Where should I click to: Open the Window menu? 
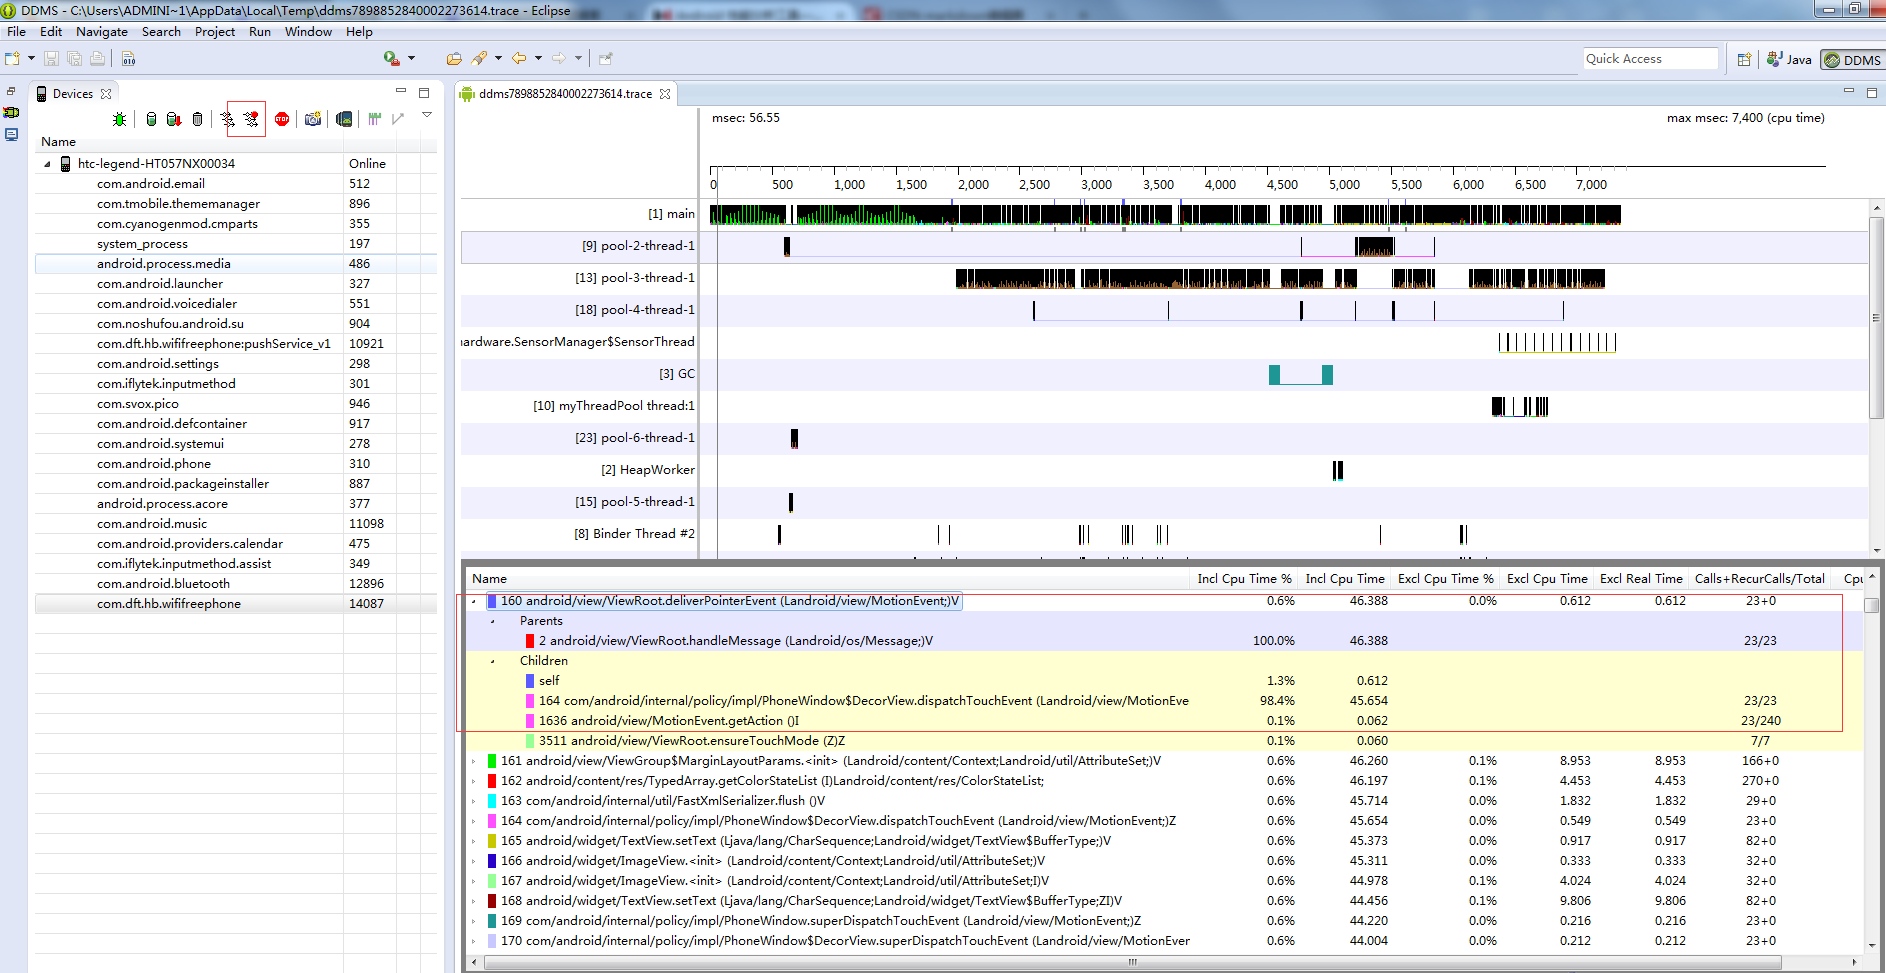coord(307,32)
